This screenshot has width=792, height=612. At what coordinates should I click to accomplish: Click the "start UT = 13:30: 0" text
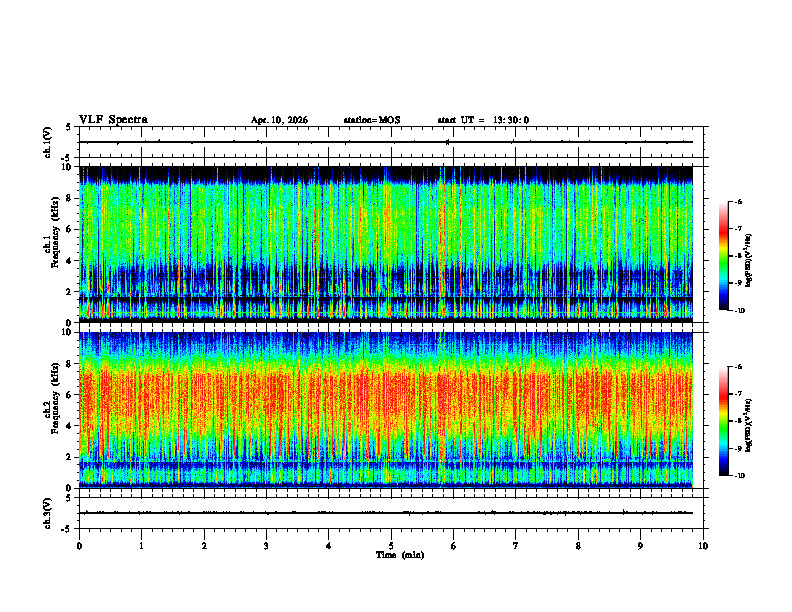tap(483, 120)
